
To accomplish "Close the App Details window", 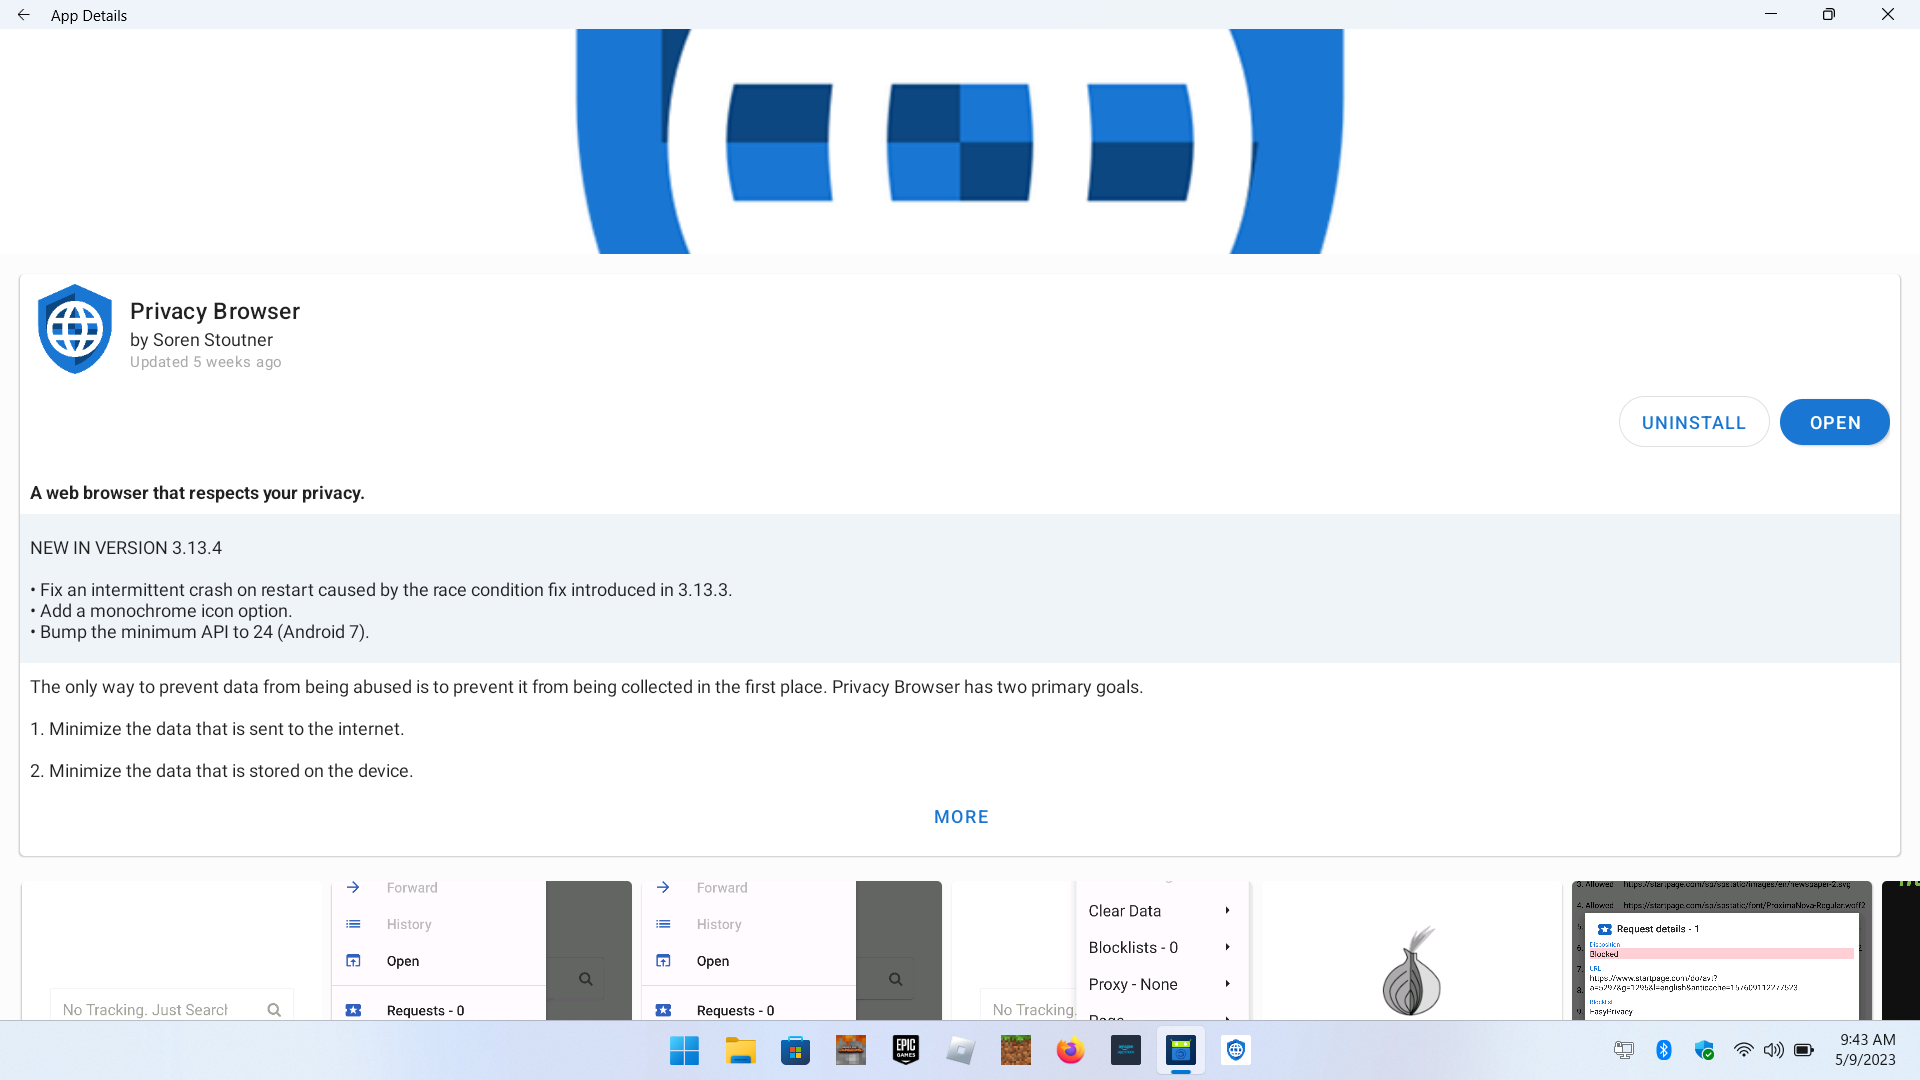I will [1888, 14].
